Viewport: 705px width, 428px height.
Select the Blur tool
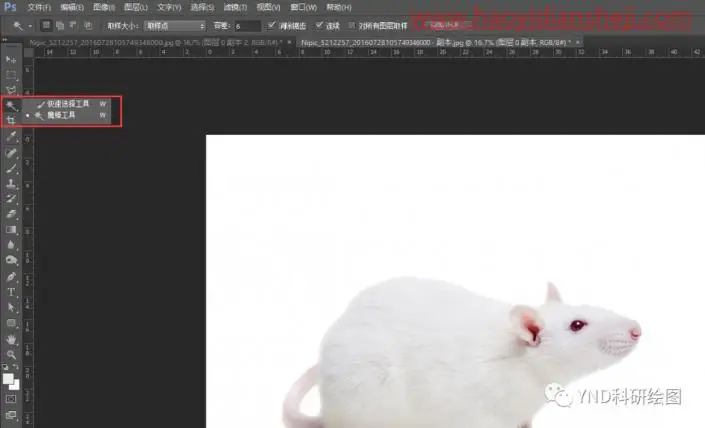pos(11,245)
